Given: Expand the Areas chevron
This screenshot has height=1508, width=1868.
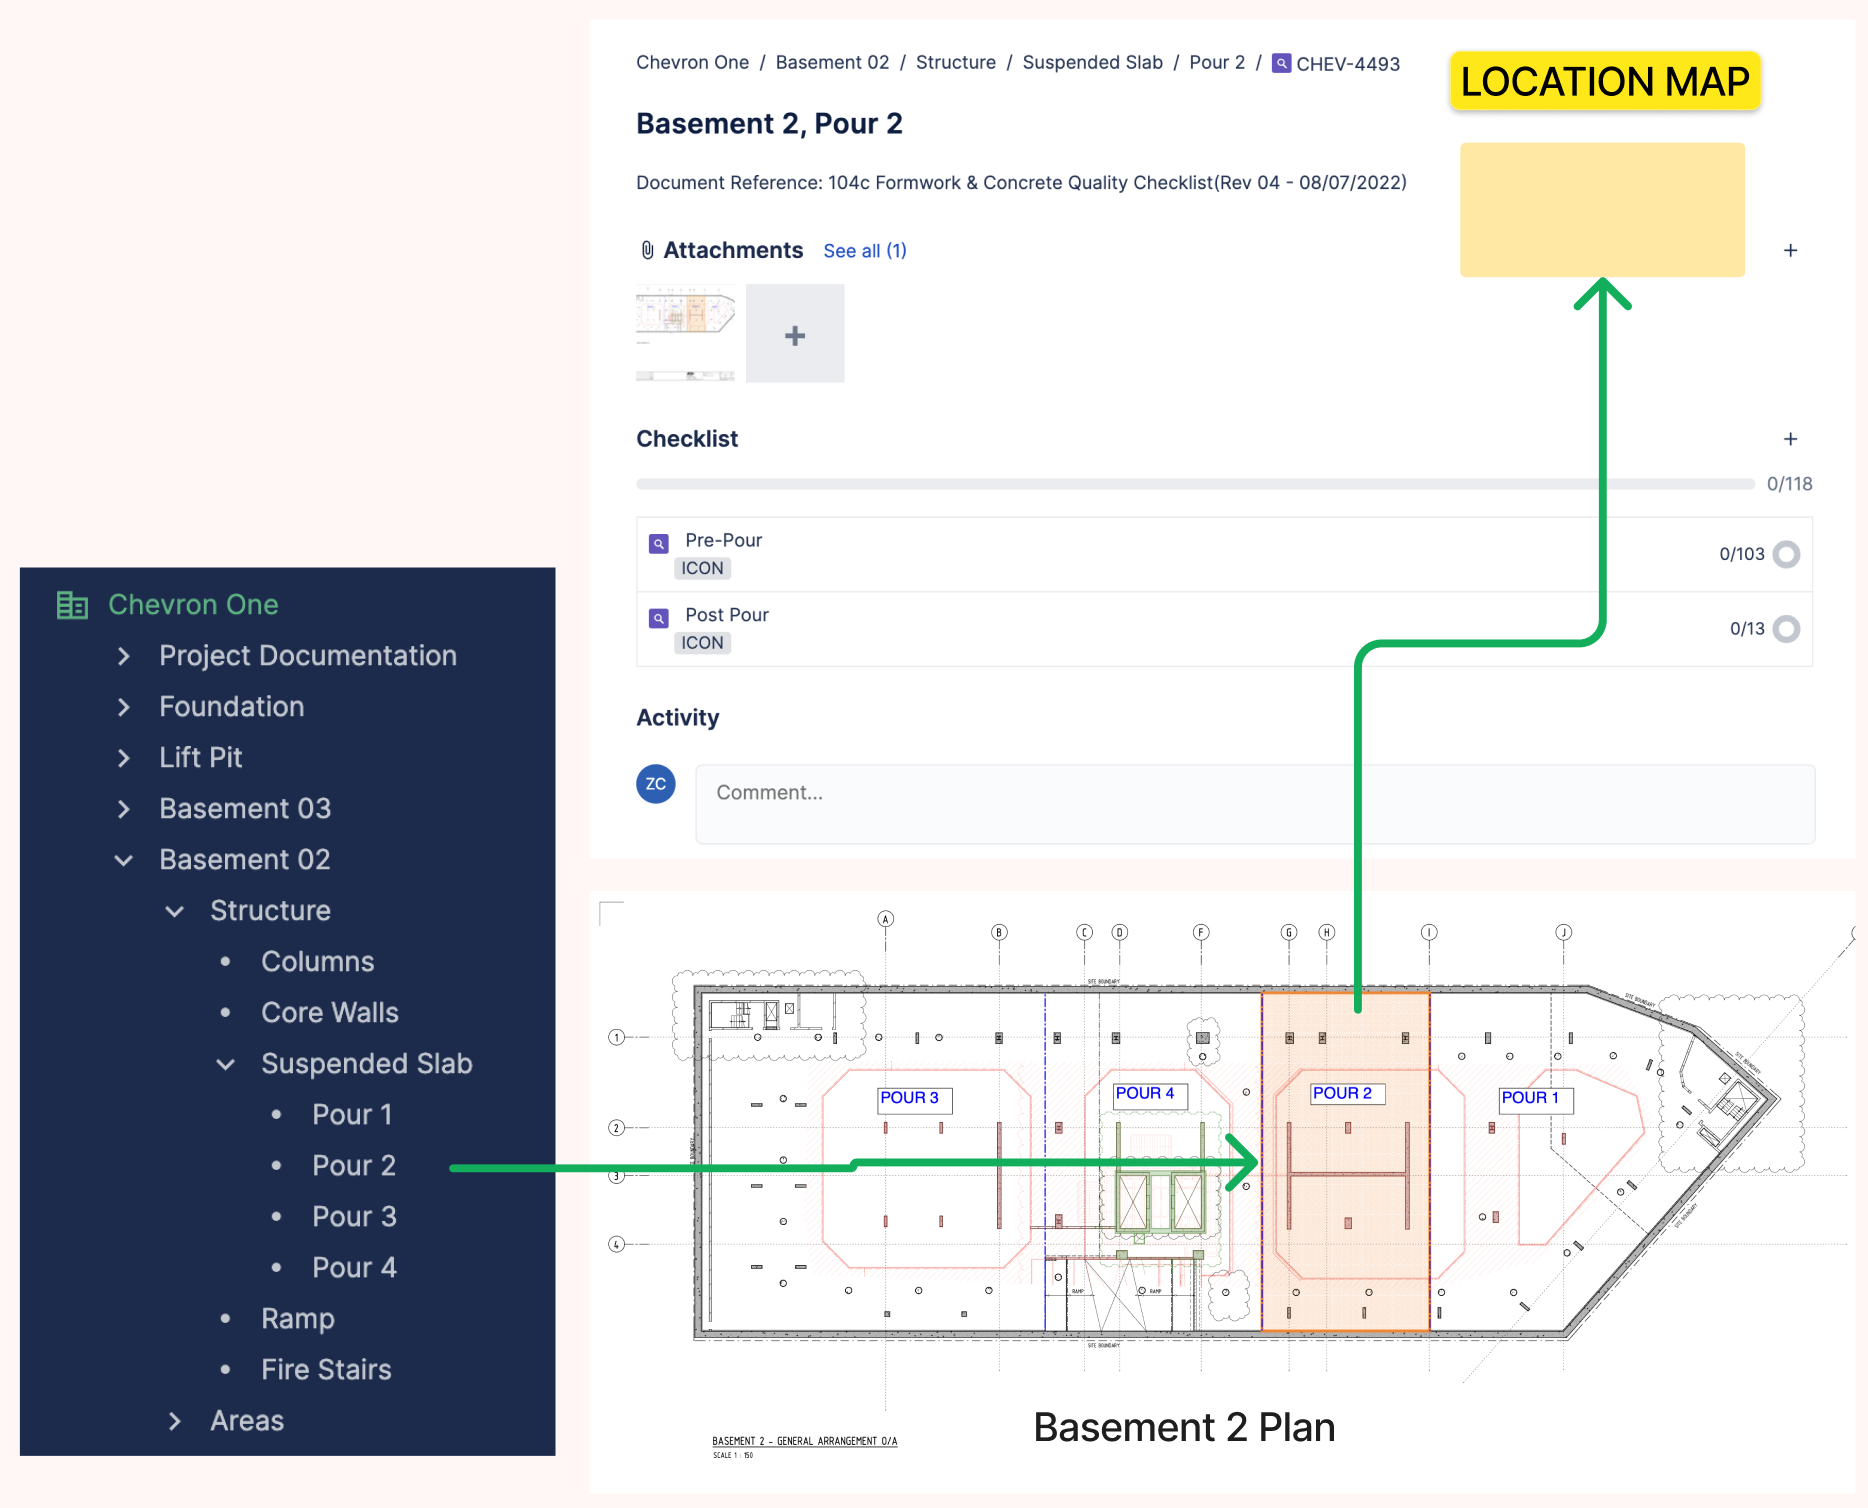Looking at the screenshot, I should (174, 1421).
